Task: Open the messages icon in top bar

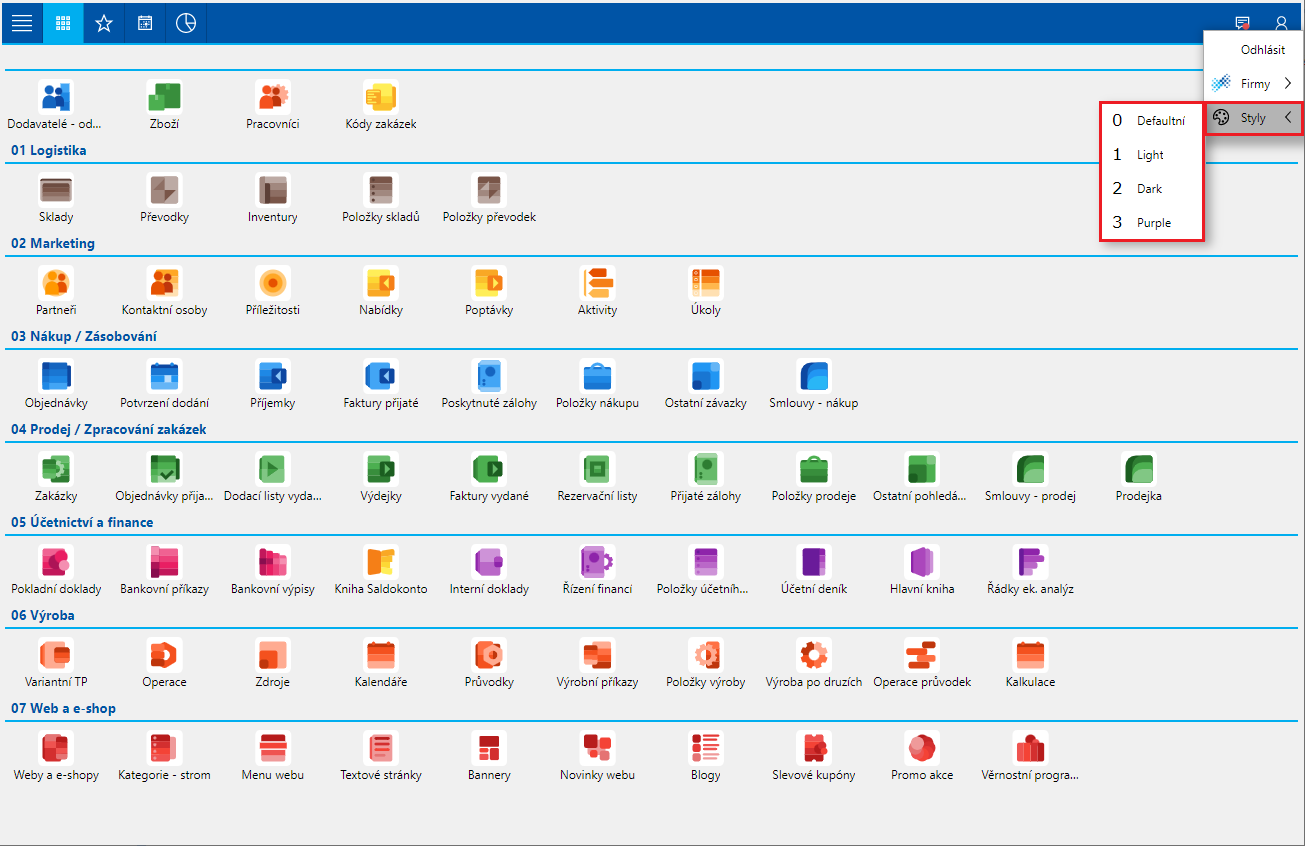Action: click(x=1242, y=23)
